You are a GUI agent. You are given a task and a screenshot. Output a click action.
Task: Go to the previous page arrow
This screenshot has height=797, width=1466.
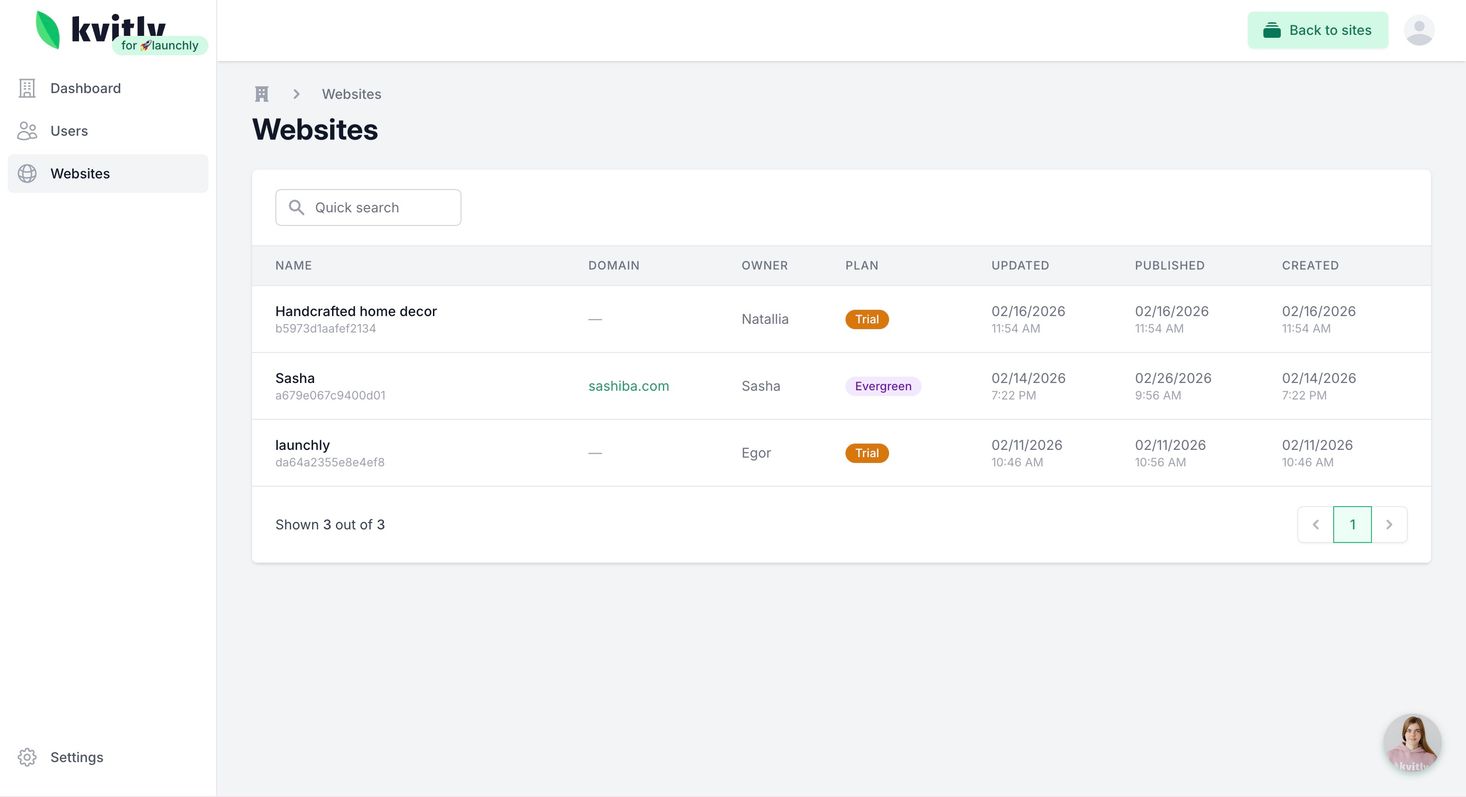coord(1316,525)
